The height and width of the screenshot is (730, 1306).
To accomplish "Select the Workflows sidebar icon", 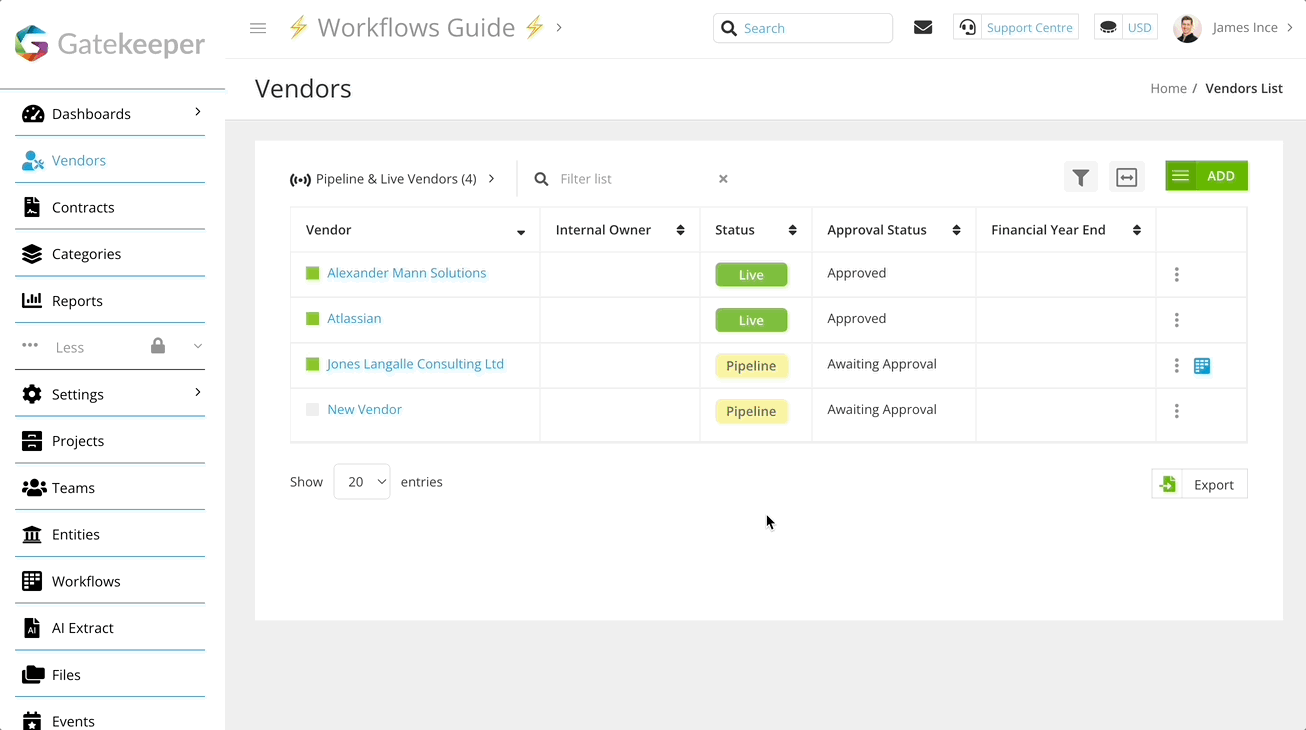I will pyautogui.click(x=31, y=580).
